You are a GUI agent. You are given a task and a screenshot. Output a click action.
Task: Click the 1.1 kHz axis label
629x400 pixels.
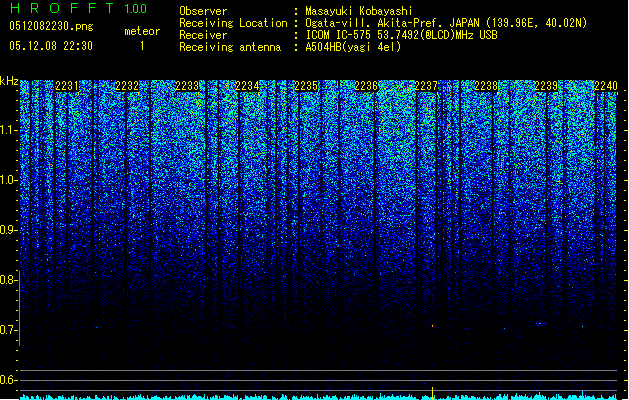8,130
